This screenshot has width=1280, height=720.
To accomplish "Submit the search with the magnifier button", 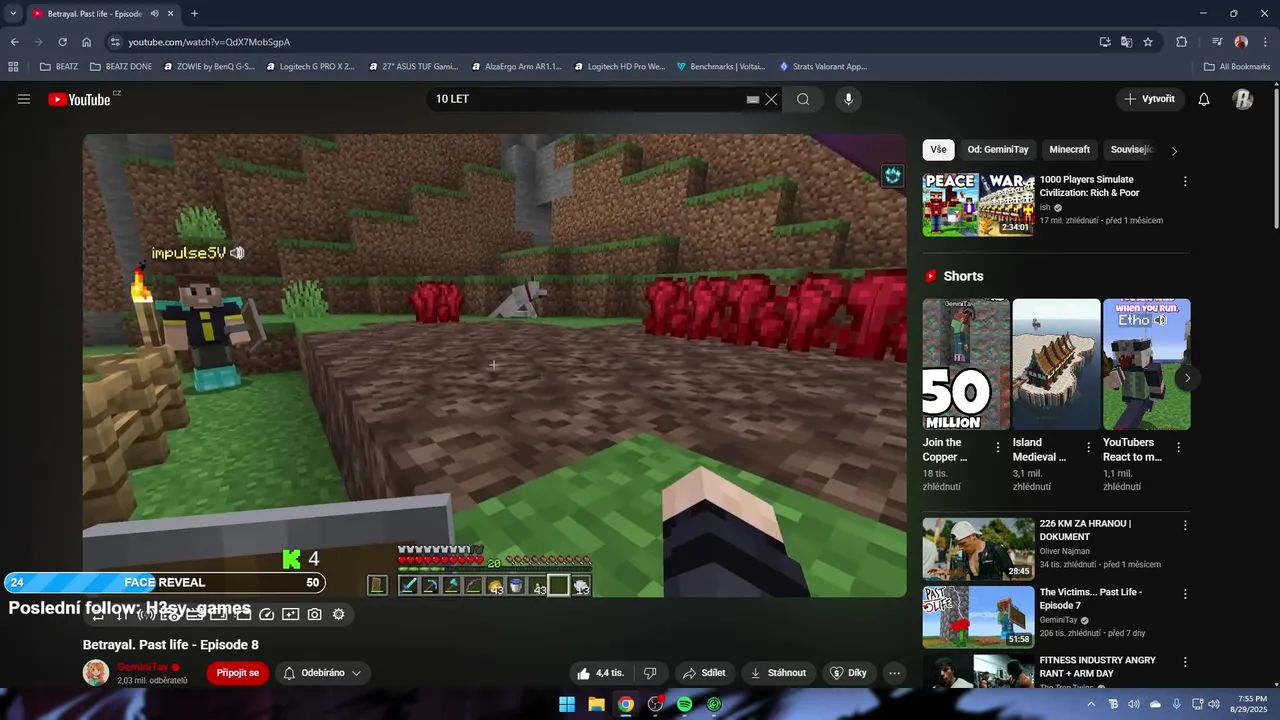I will tap(803, 99).
